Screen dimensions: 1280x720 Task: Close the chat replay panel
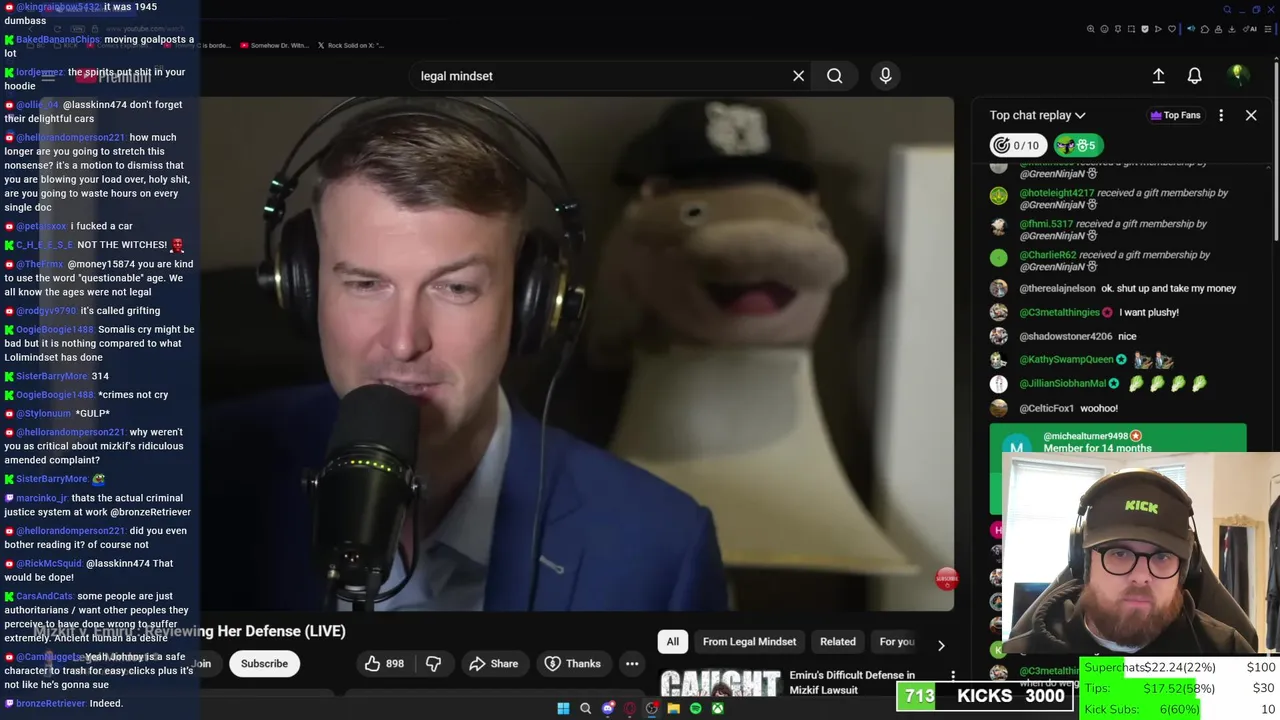pos(1251,115)
